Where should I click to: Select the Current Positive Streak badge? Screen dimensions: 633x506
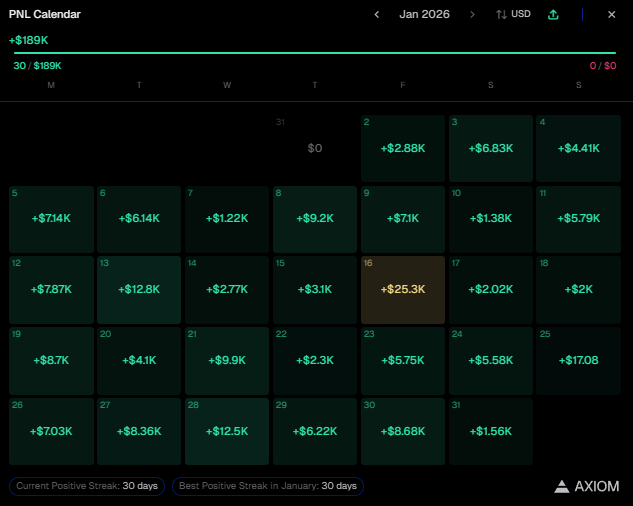click(x=87, y=486)
